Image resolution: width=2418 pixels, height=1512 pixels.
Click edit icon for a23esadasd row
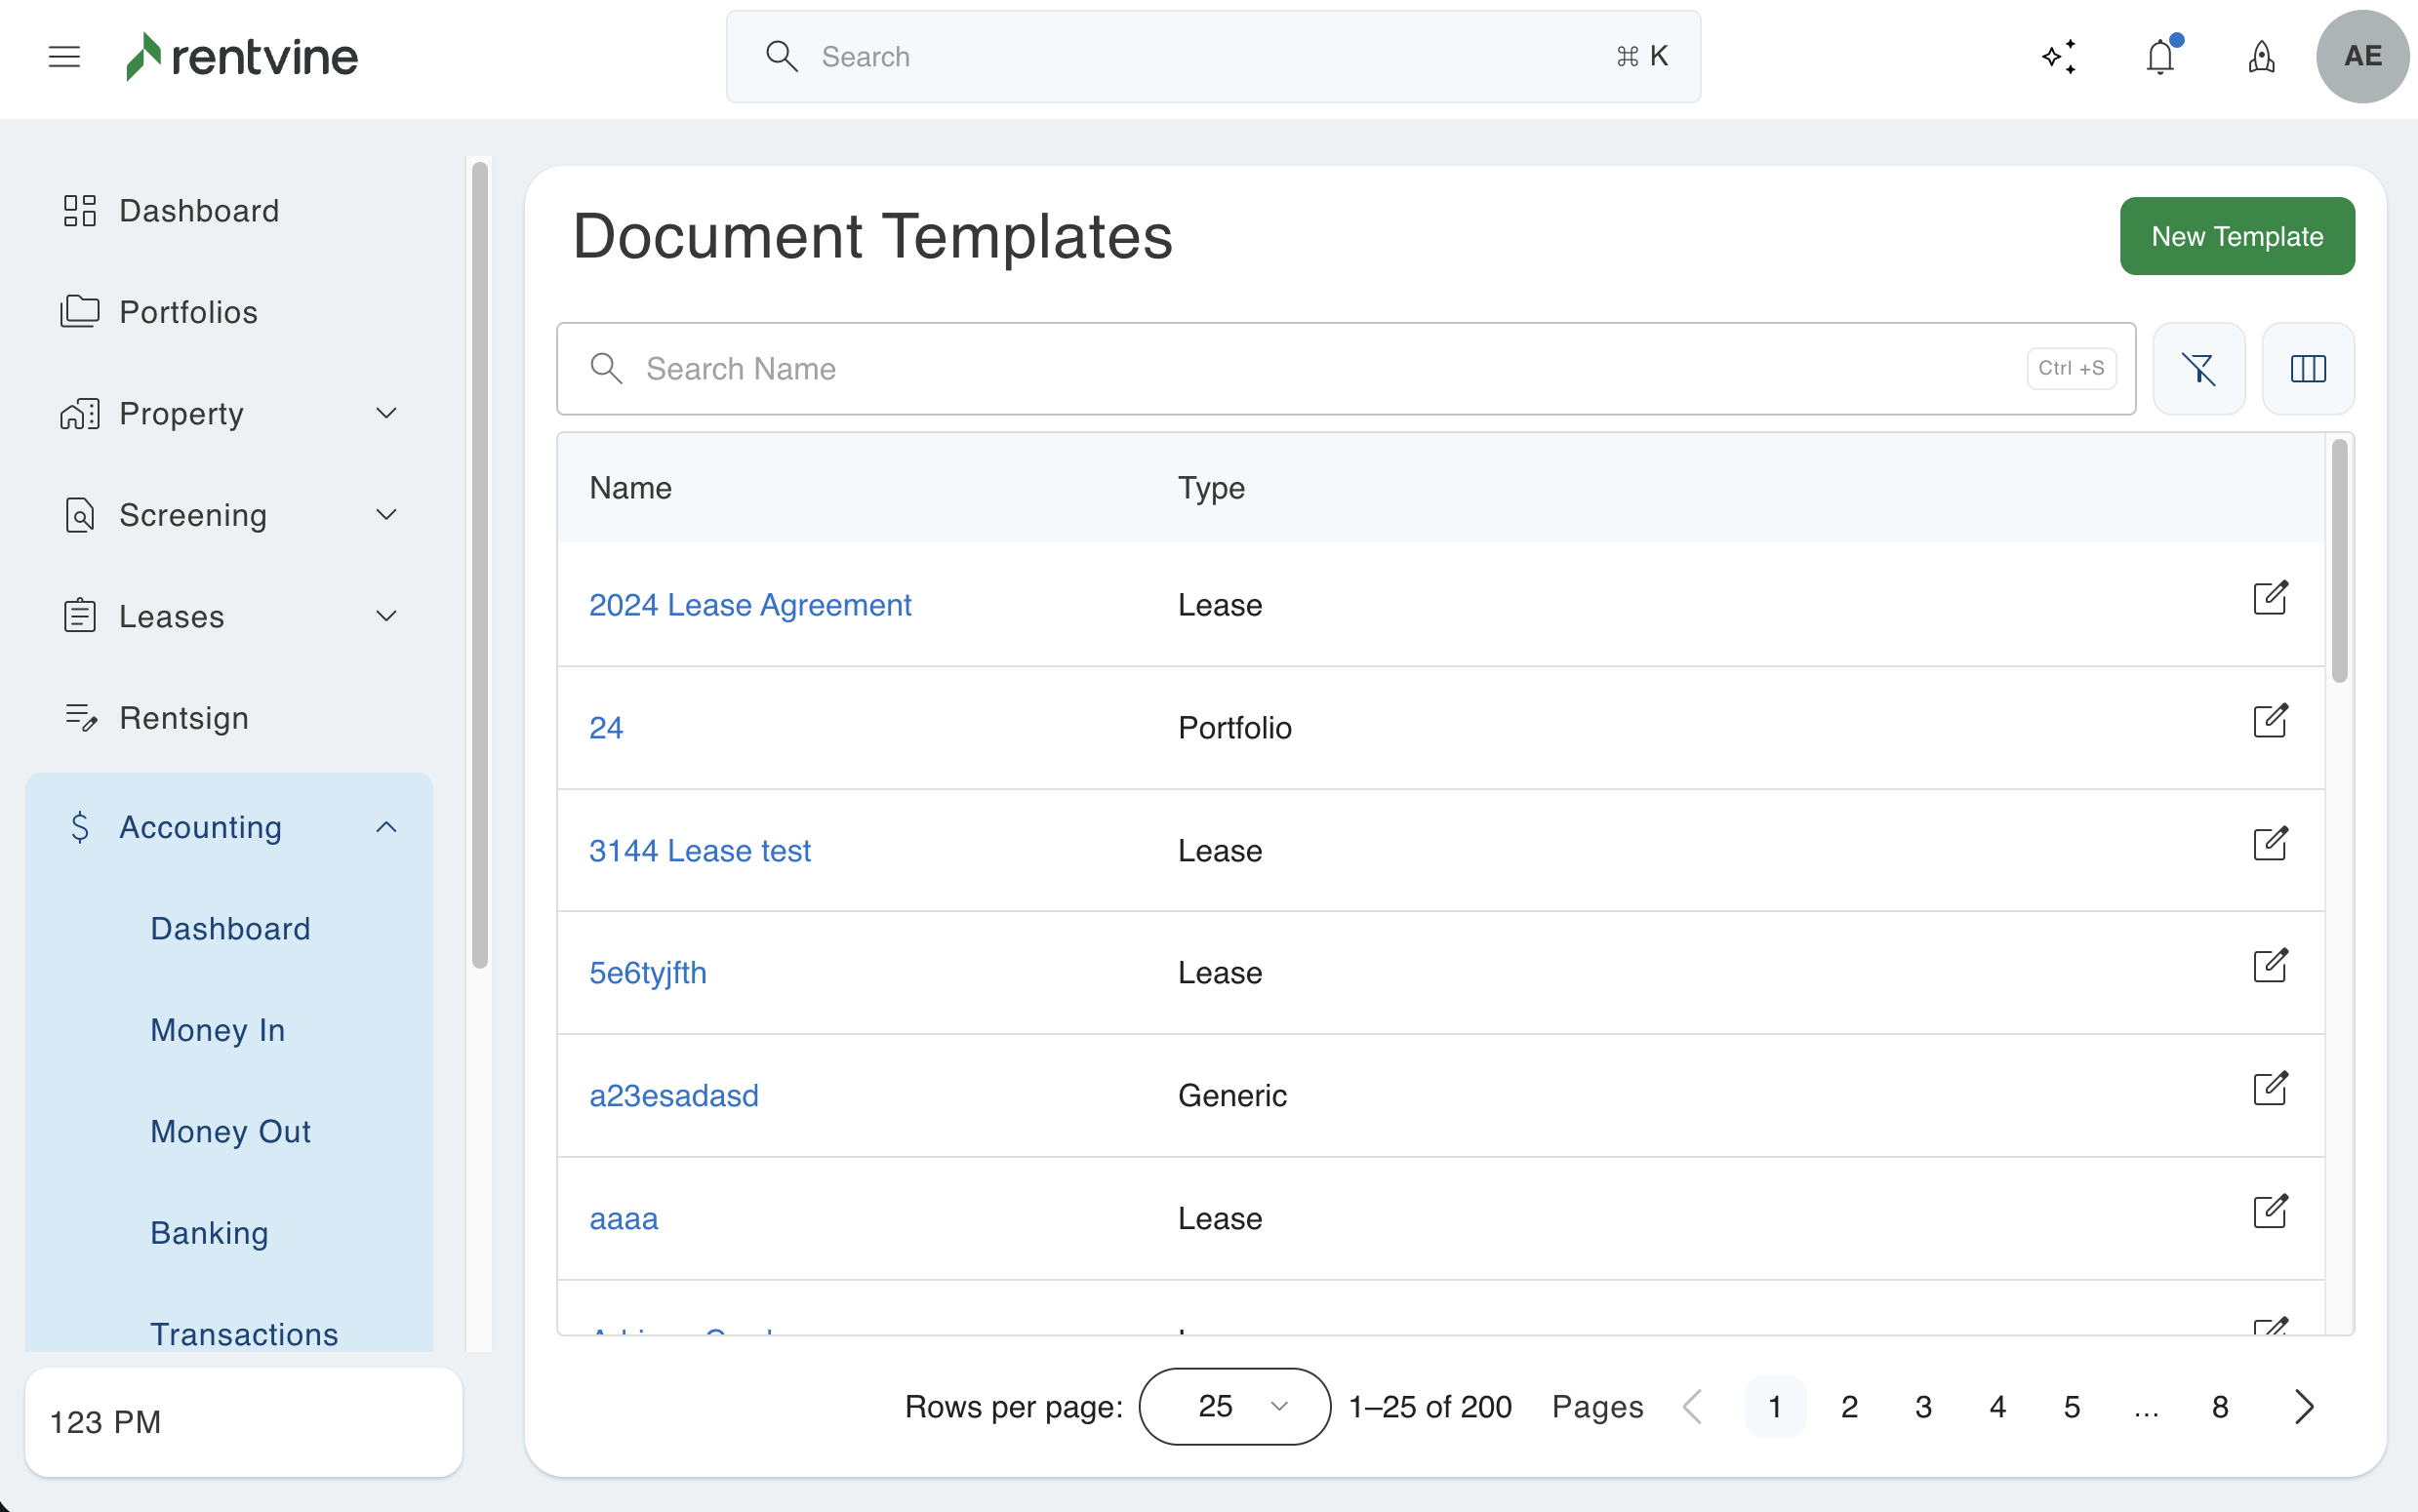click(x=2269, y=1088)
